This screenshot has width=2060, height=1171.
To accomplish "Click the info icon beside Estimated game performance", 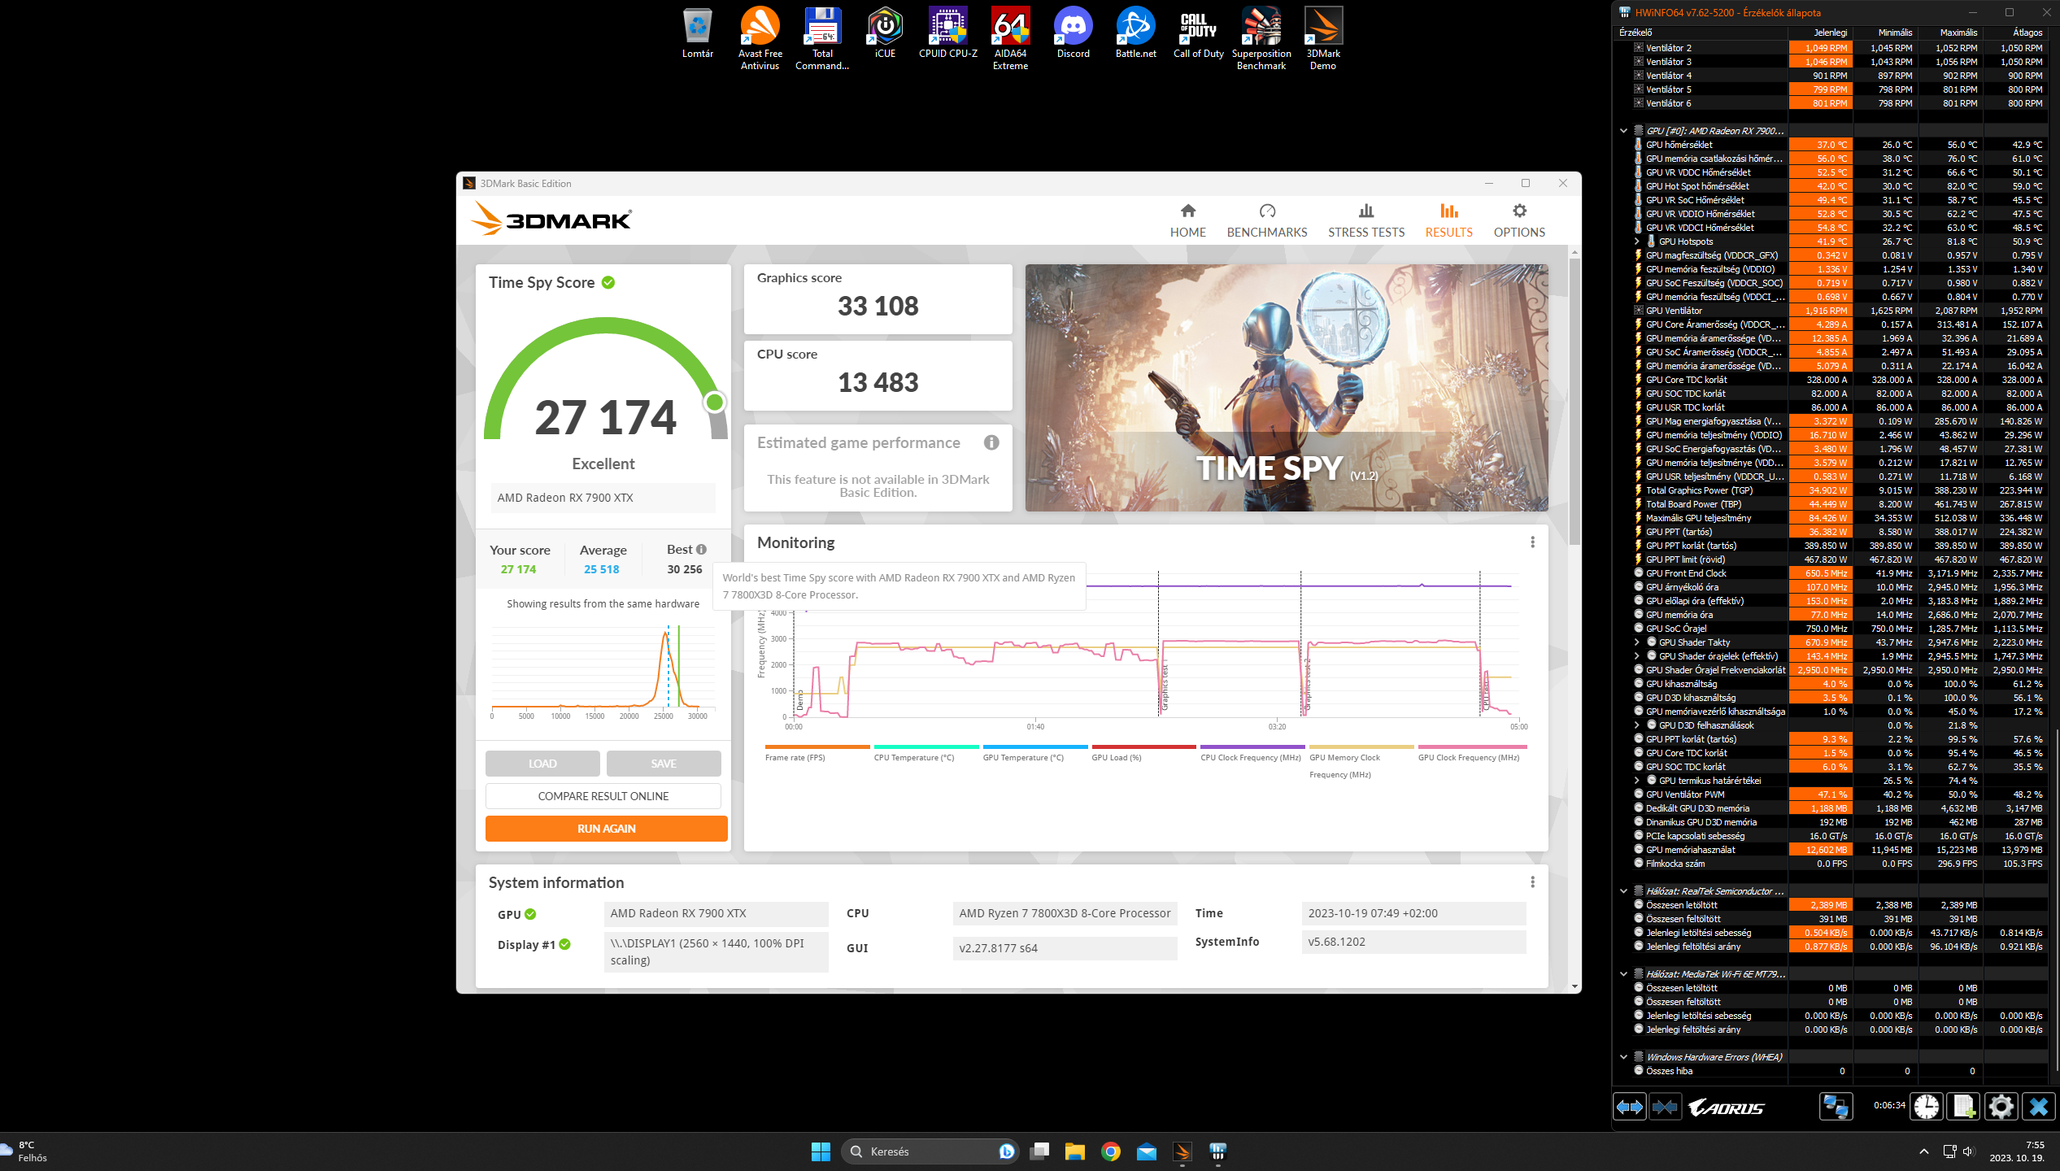I will [991, 442].
